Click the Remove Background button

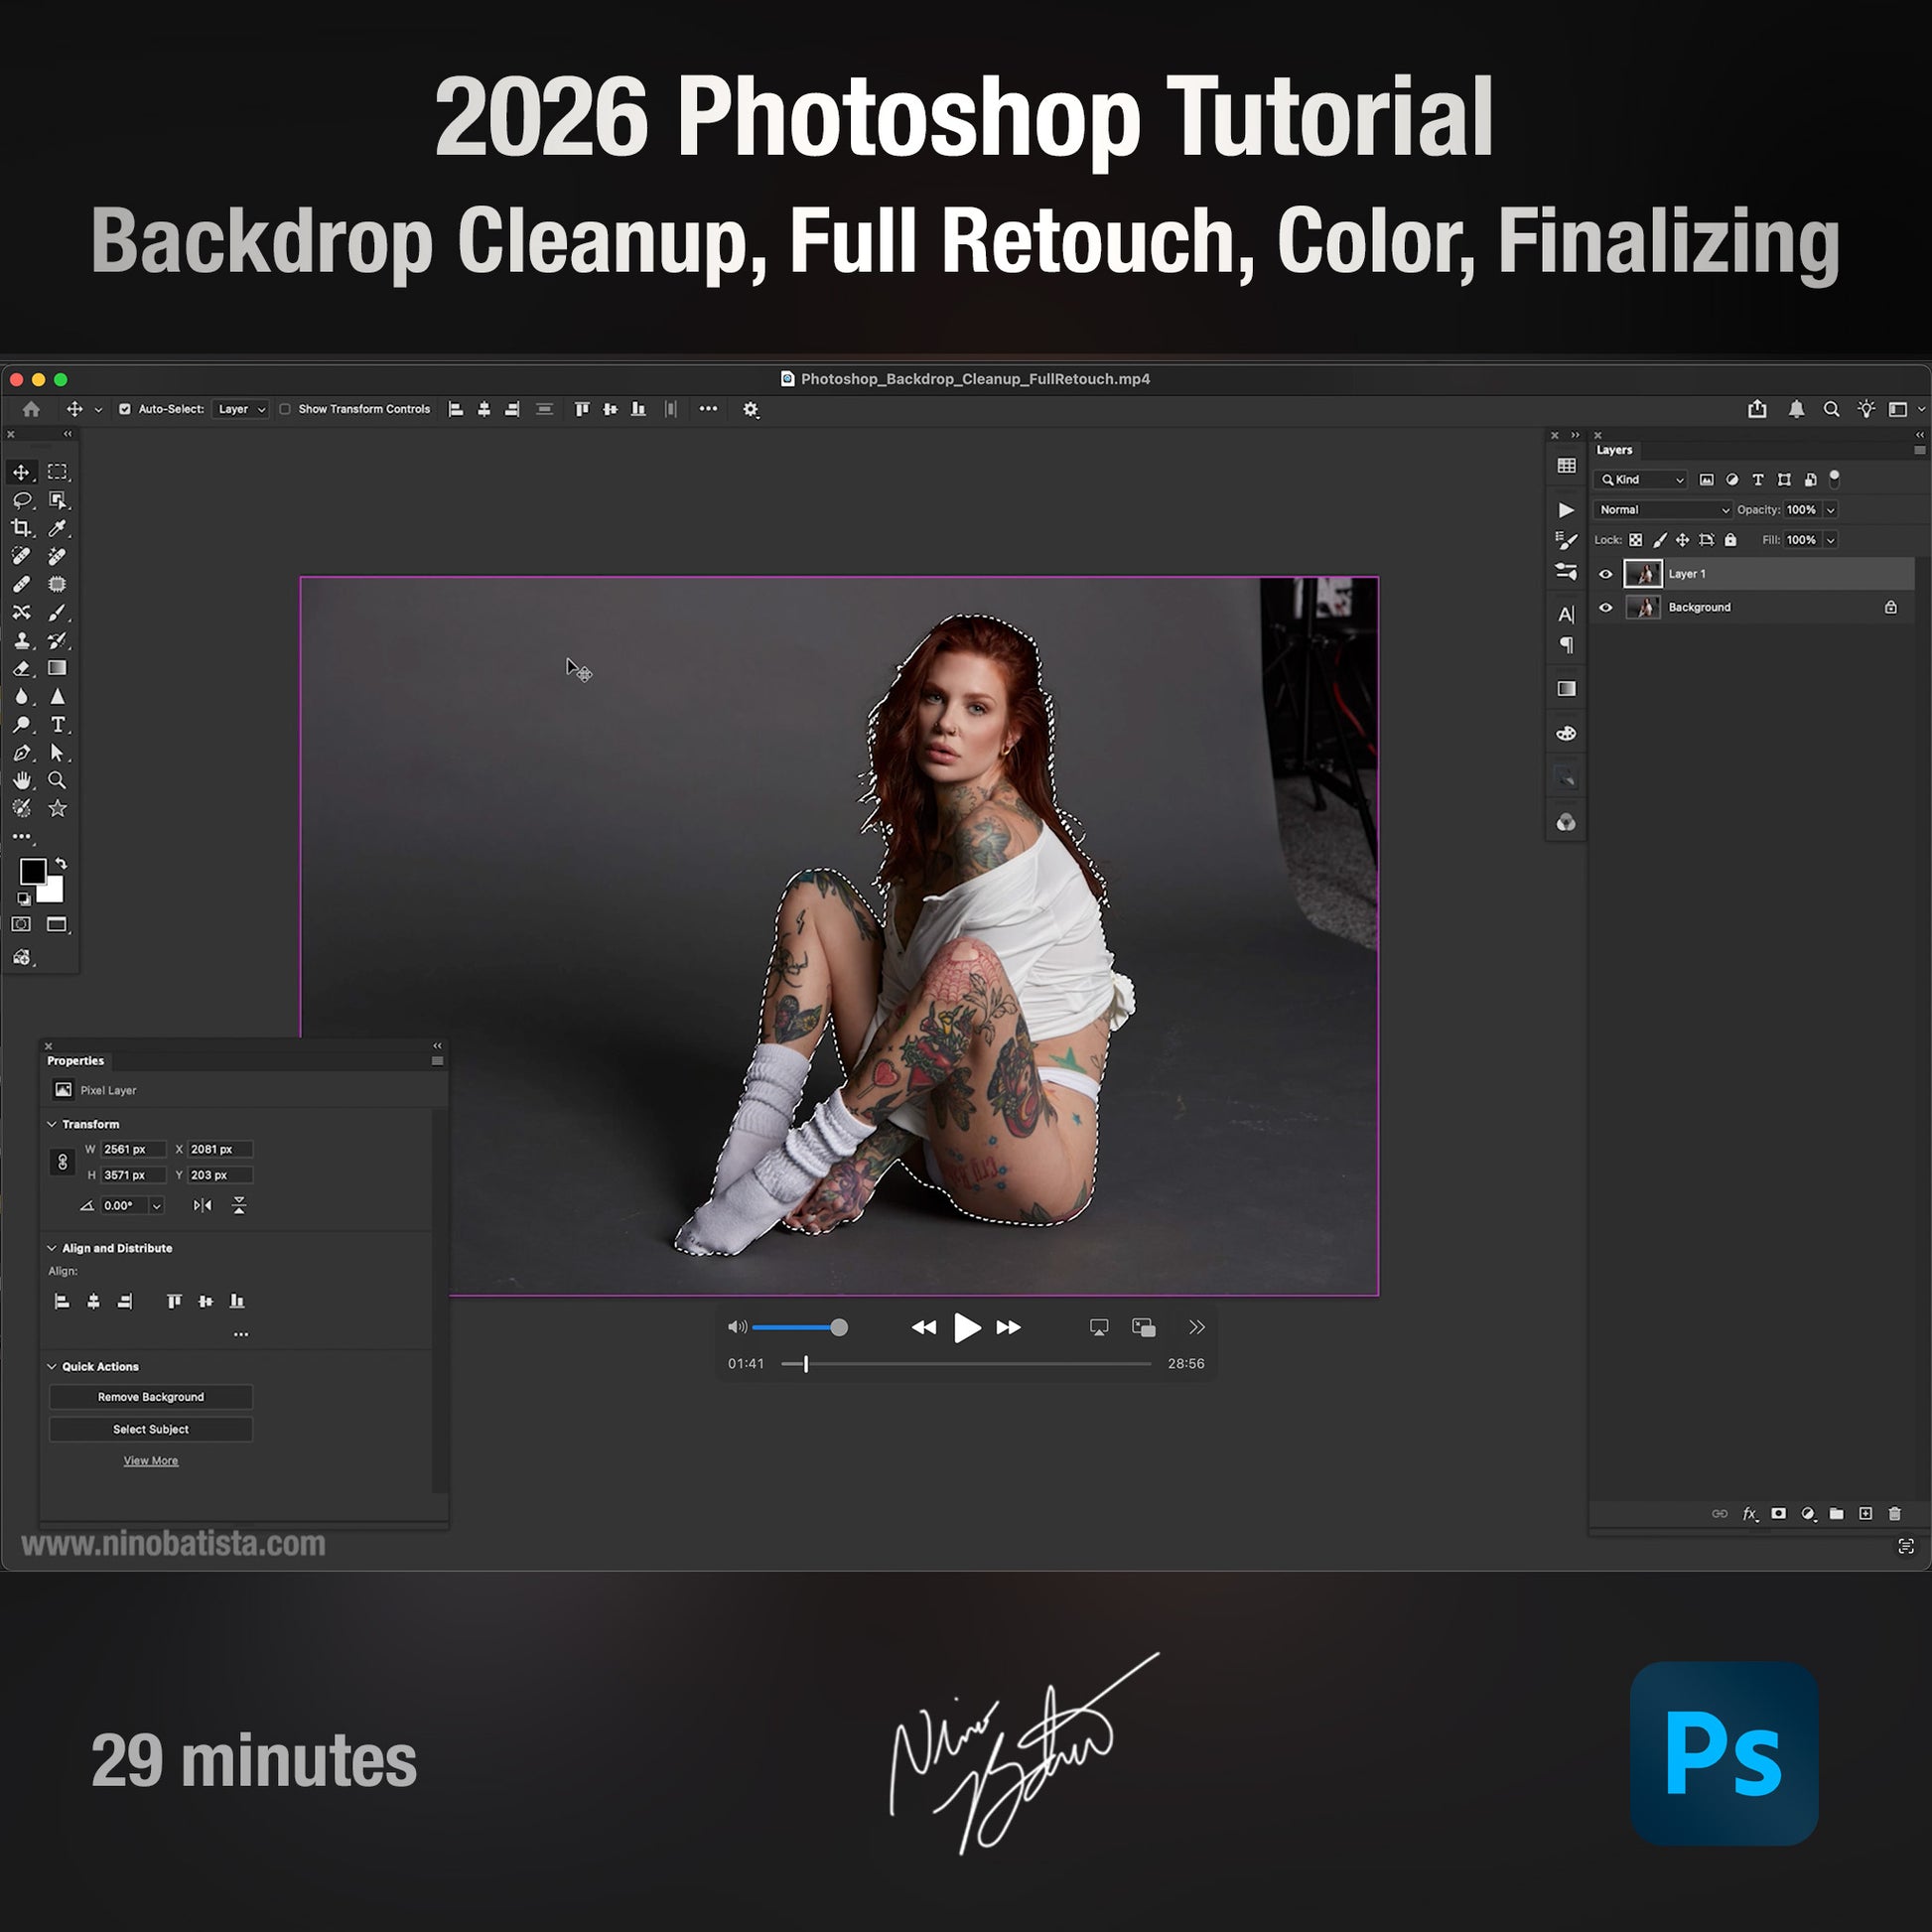pyautogui.click(x=151, y=1397)
